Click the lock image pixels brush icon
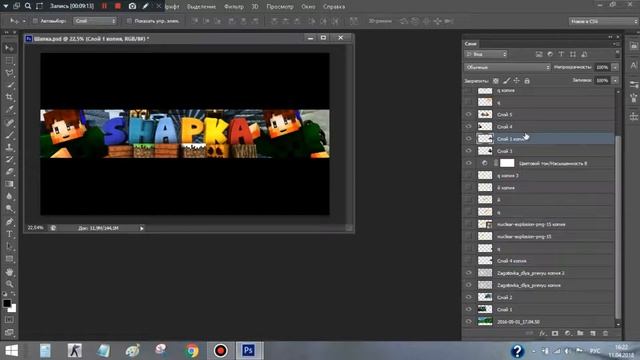This screenshot has width=640, height=360. tap(506, 81)
